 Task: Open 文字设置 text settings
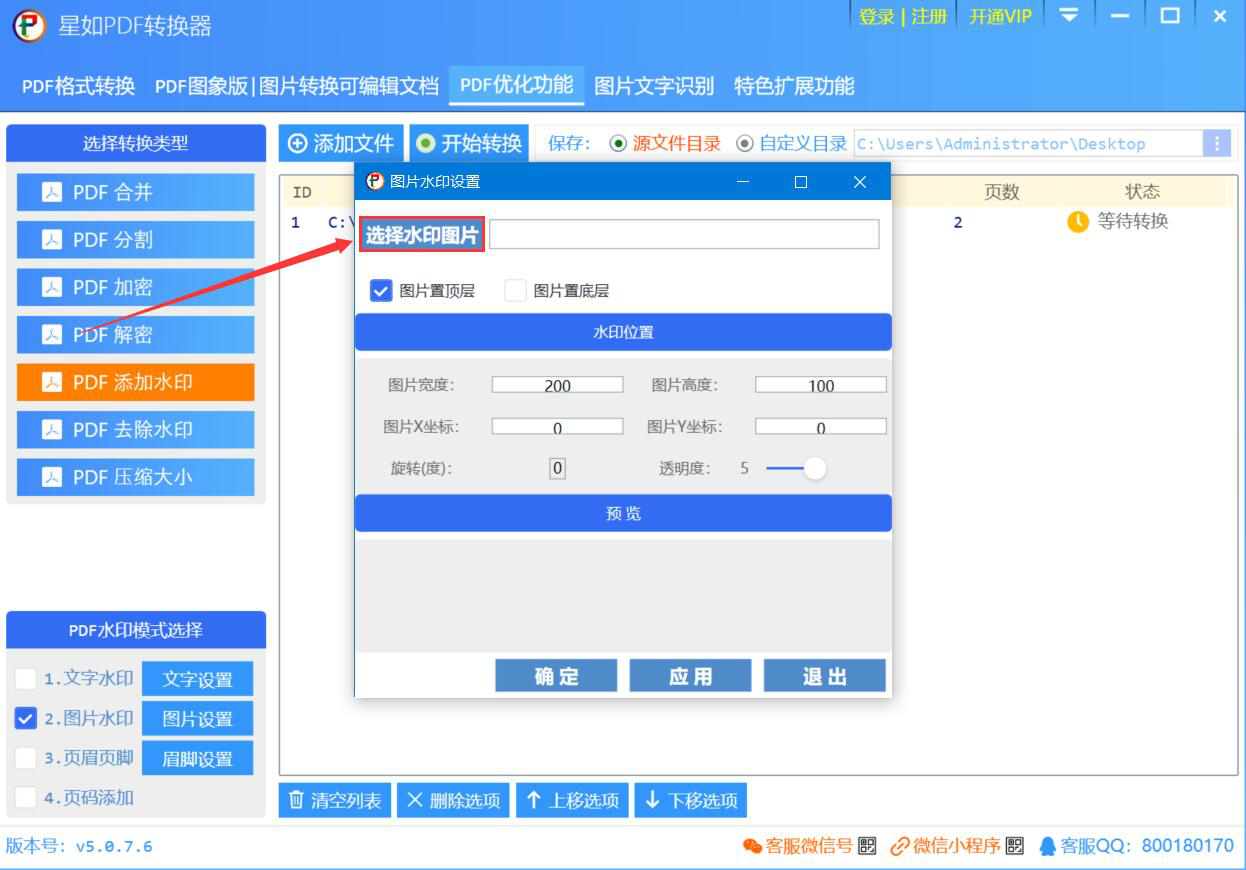(x=197, y=679)
